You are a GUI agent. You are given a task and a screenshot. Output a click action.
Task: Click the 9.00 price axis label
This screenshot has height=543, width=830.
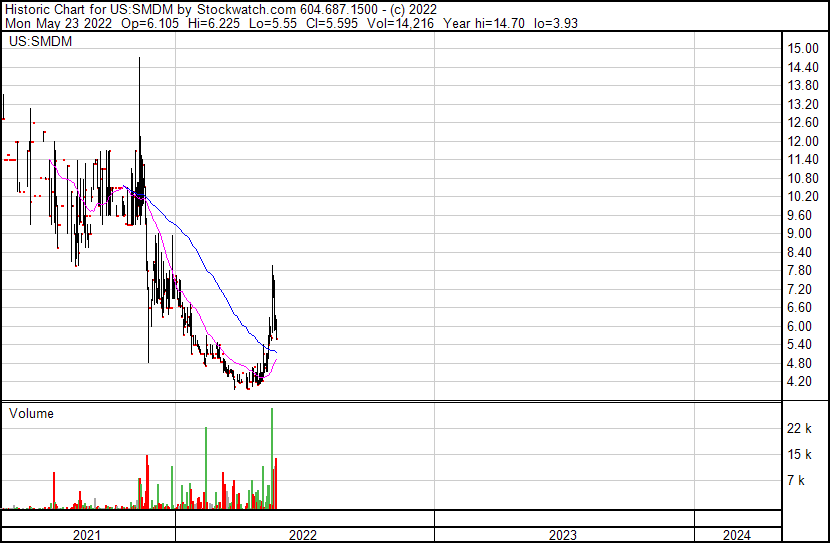tap(799, 233)
